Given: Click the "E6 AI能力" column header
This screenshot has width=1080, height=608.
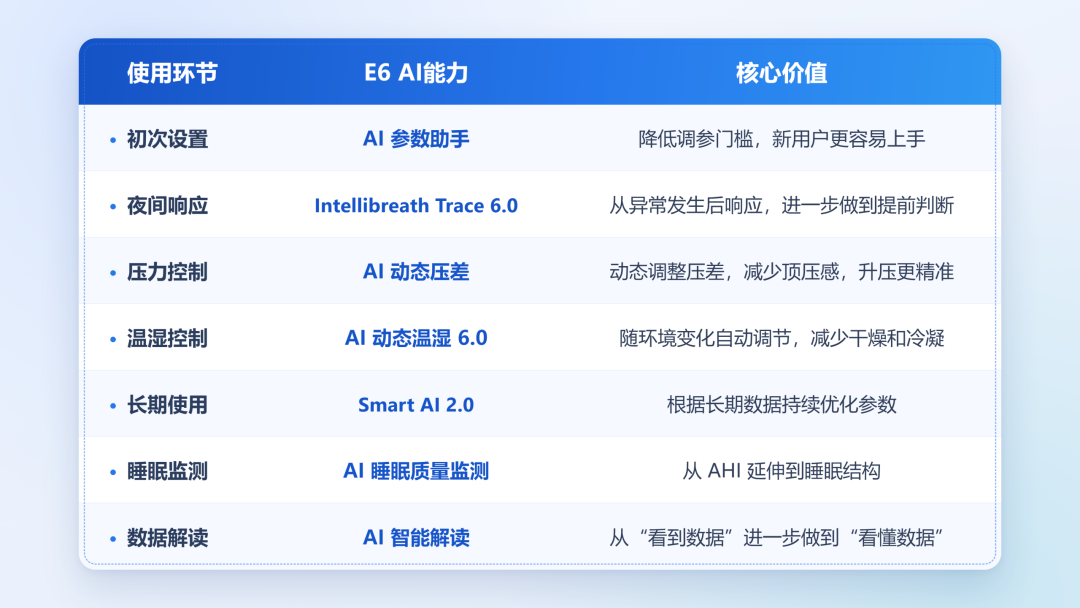Looking at the screenshot, I should (x=416, y=73).
